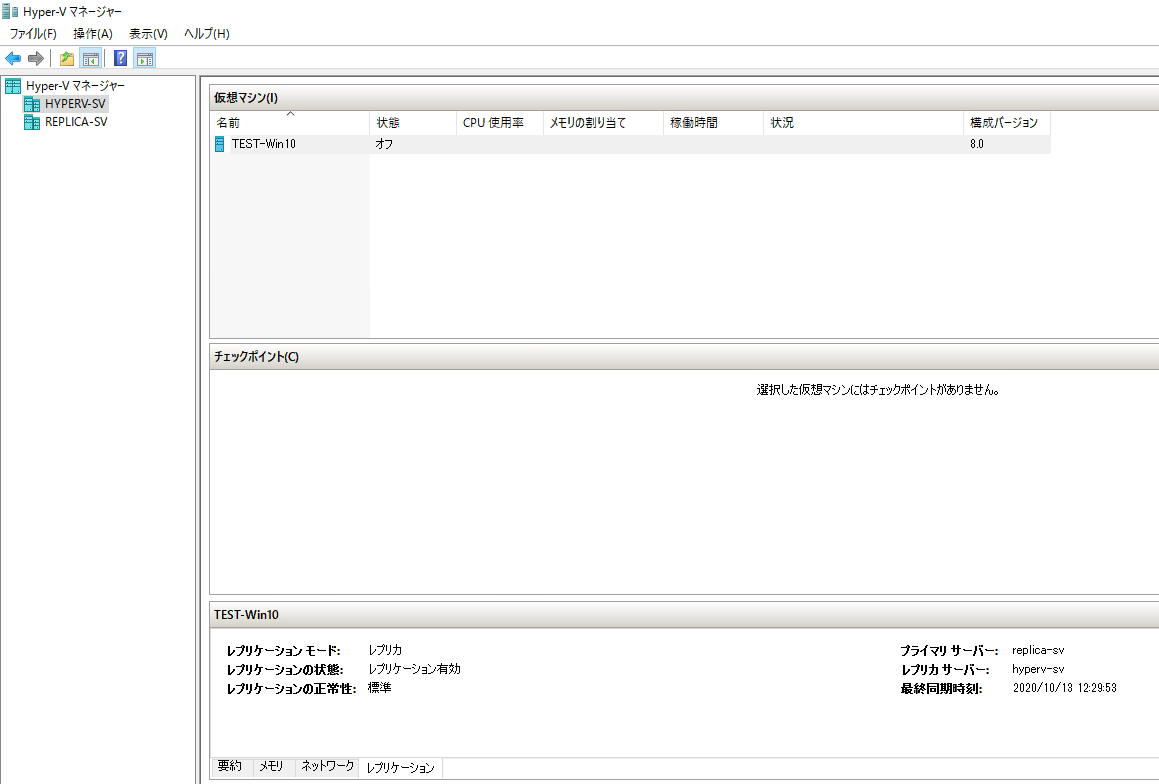This screenshot has height=784, width=1159.
Task: Click the レプリケーション モード label
Action: click(x=284, y=651)
